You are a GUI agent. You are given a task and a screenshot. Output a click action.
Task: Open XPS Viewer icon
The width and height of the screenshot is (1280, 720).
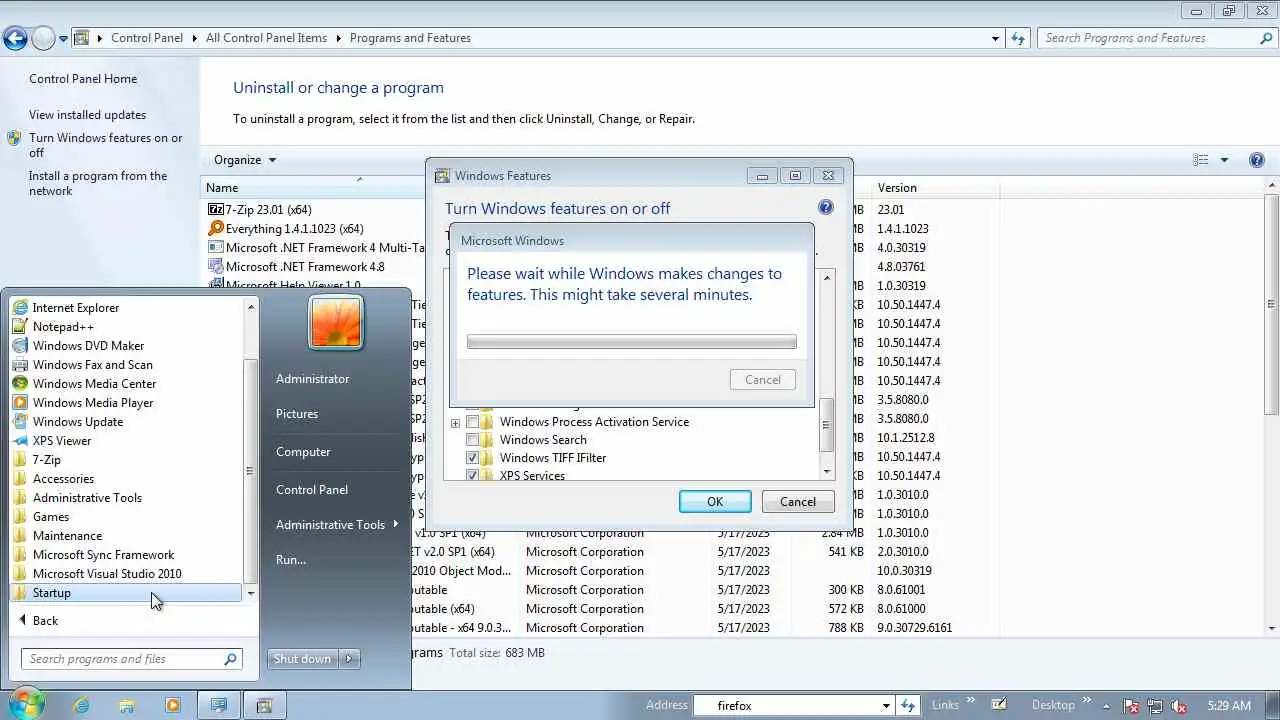[x=20, y=441]
